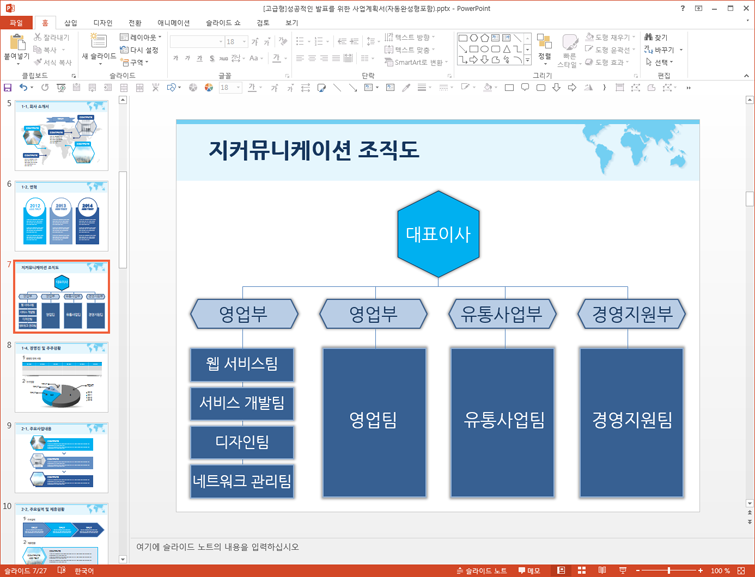Click Format Painter (서식 복사) button
Screen dimensions: 755x577
point(53,62)
